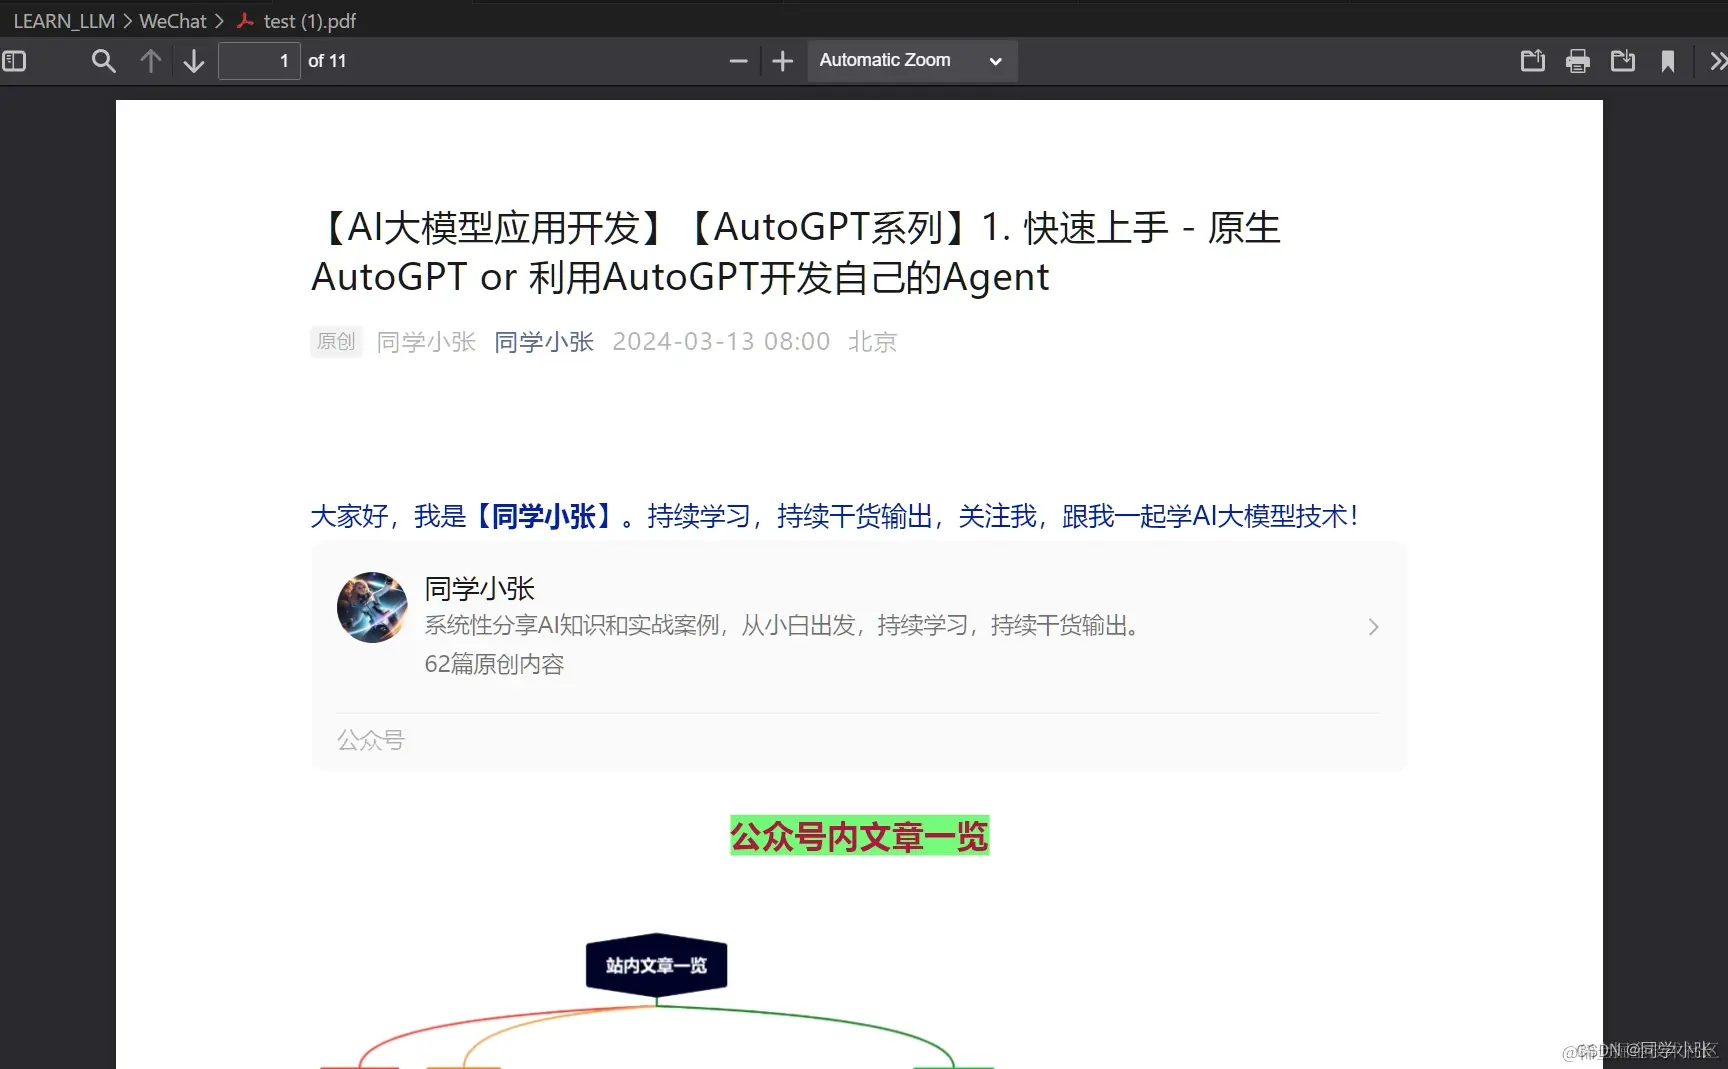Click the PDF file icon in breadcrumb

pyautogui.click(x=245, y=20)
